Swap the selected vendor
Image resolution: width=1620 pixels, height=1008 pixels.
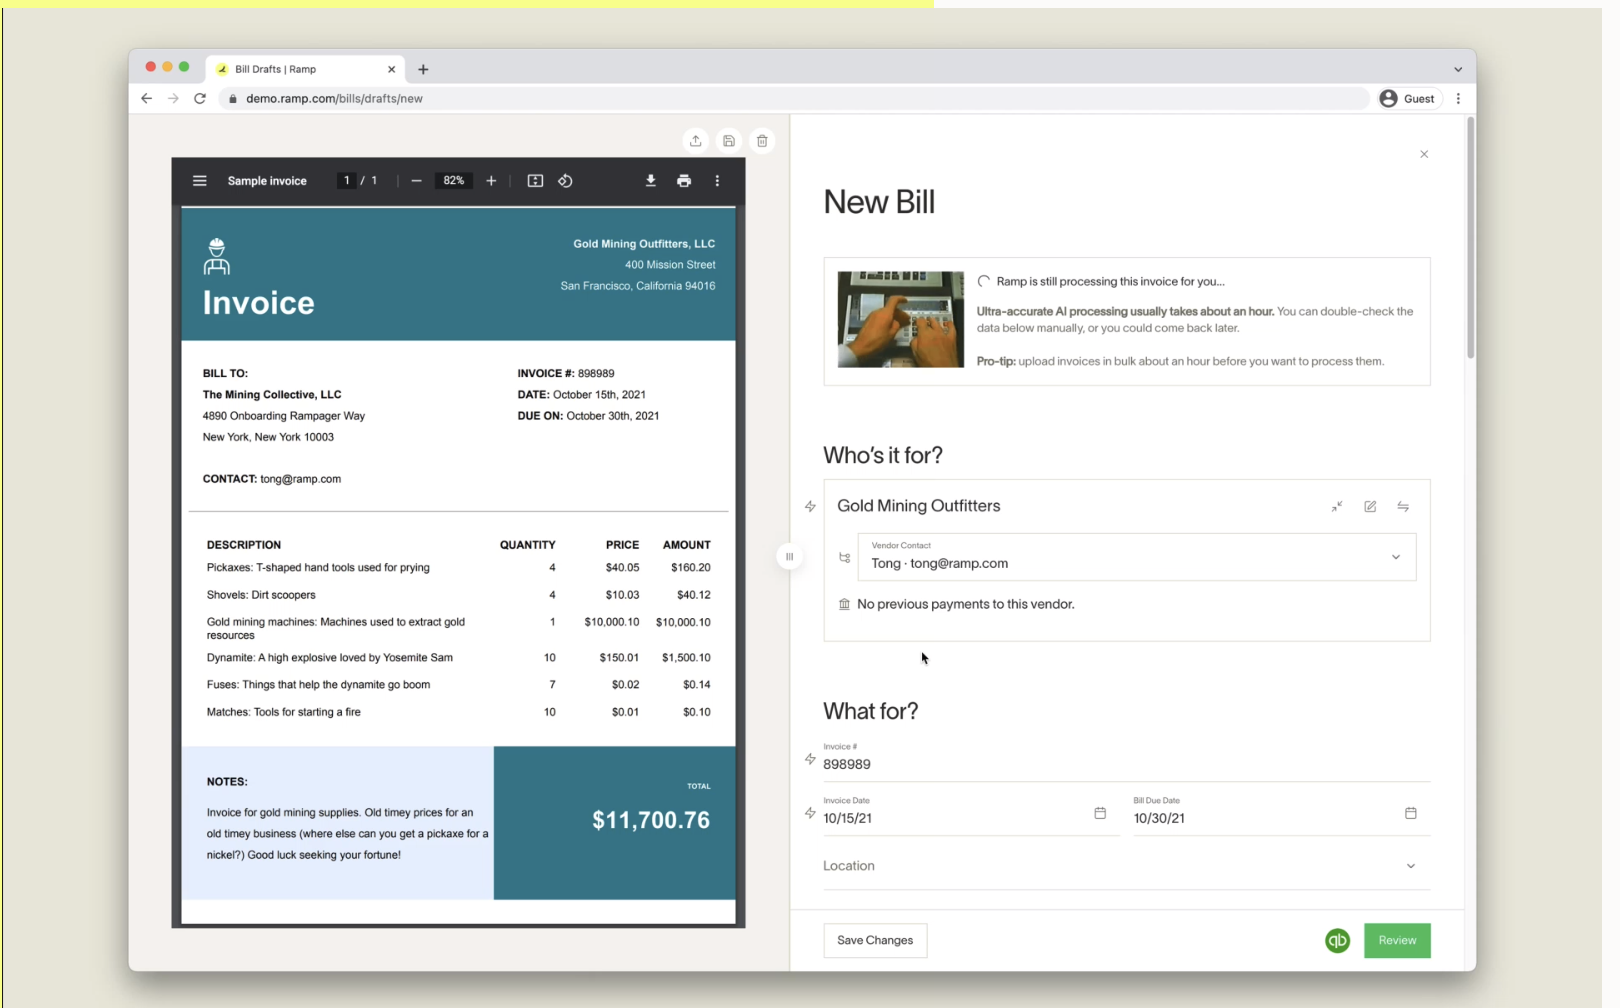click(x=1403, y=507)
